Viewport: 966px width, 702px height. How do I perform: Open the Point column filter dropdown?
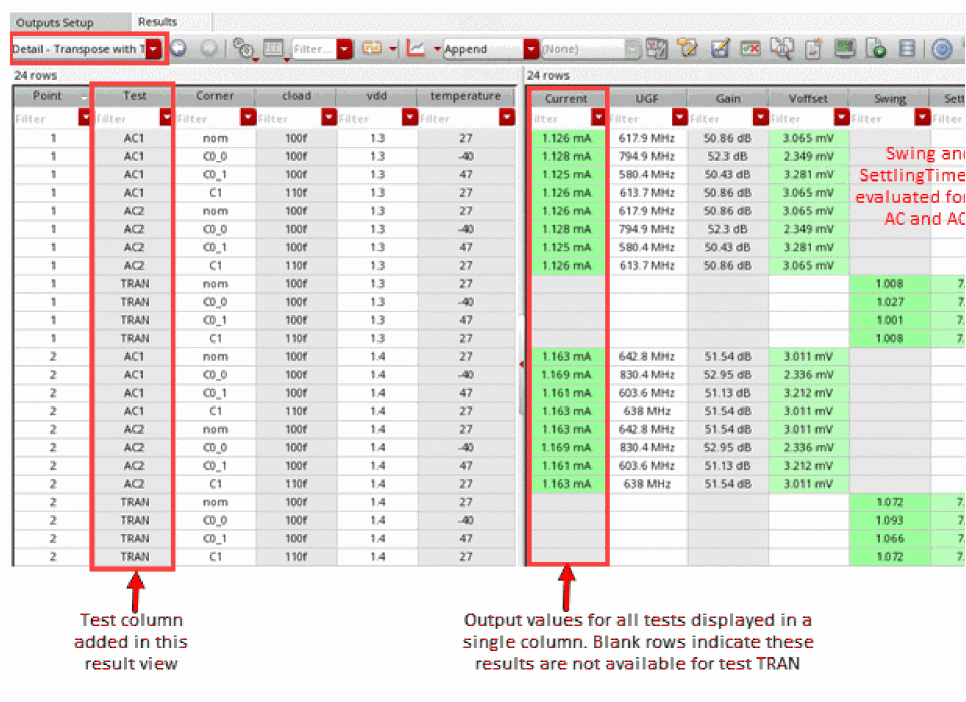tap(85, 117)
